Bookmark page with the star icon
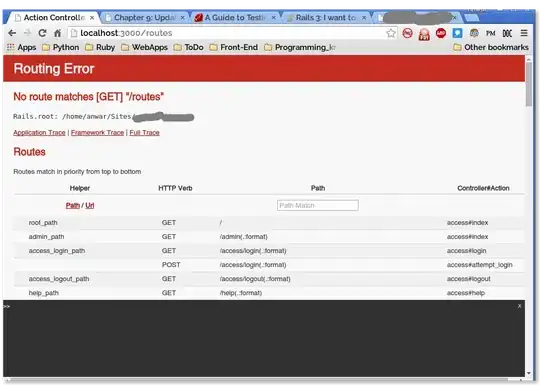This screenshot has height=392, width=540. pos(391,33)
